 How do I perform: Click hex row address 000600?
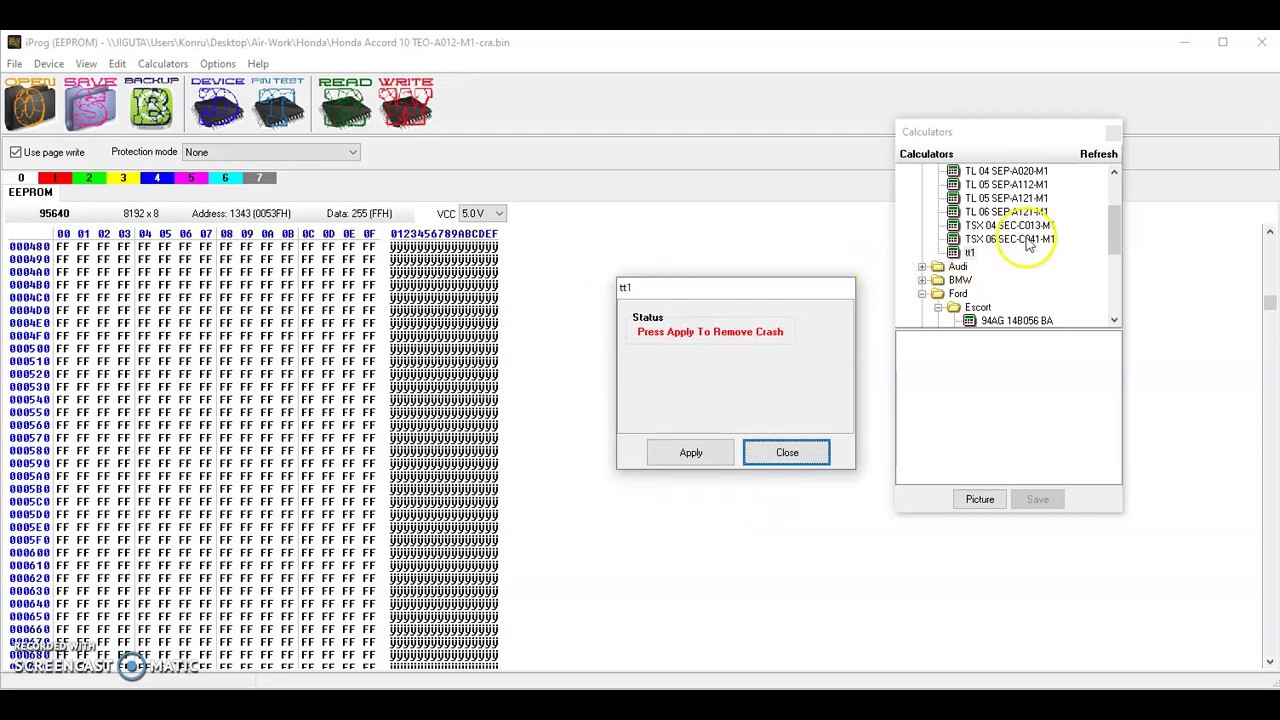(29, 553)
